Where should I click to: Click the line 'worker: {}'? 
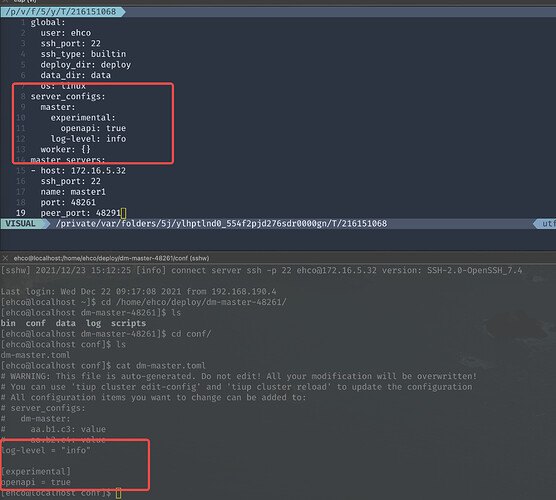point(66,149)
